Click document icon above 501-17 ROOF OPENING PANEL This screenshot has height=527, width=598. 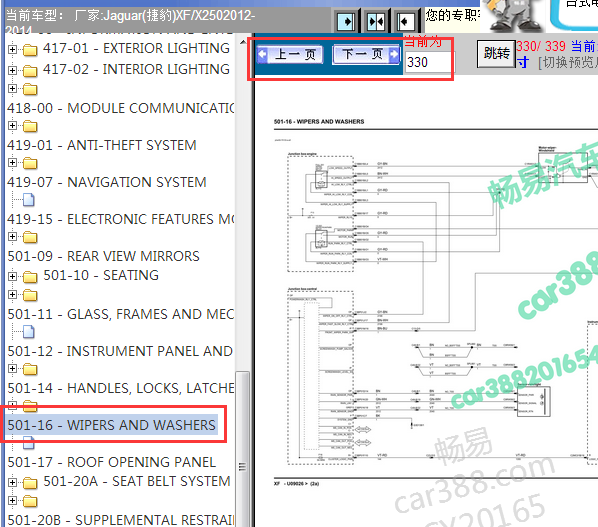coord(29,442)
